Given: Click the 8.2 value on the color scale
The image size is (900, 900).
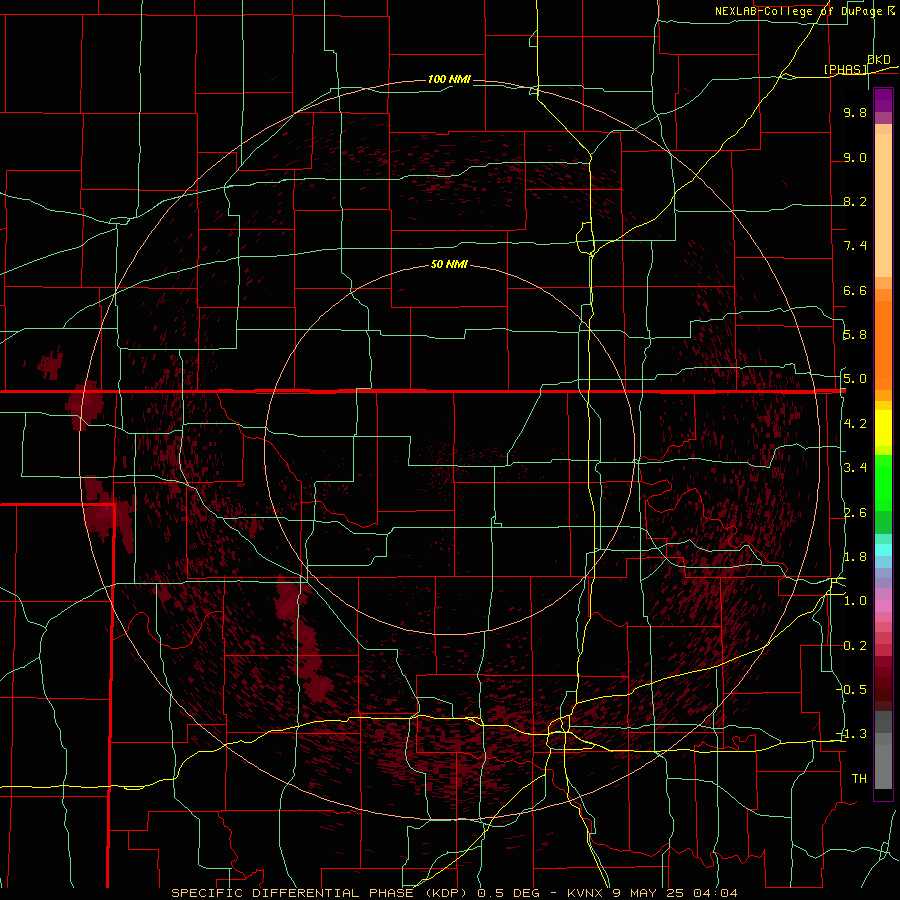Looking at the screenshot, I should coord(855,201).
